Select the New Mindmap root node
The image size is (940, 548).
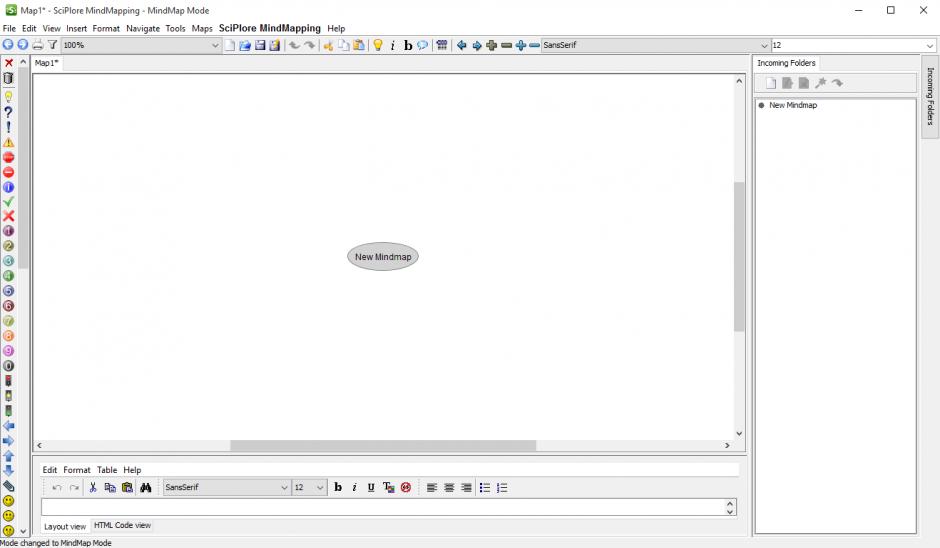click(382, 257)
